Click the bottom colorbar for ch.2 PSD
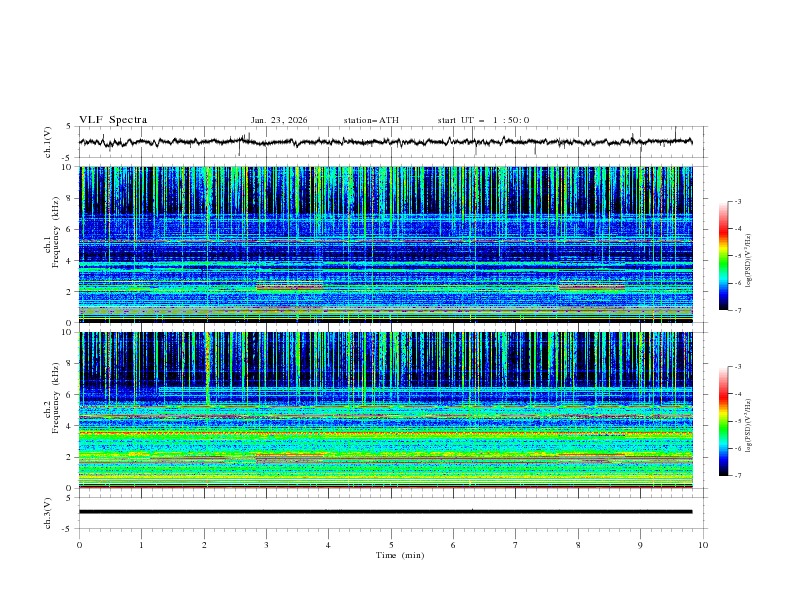This screenshot has width=792, height=612. pyautogui.click(x=724, y=421)
